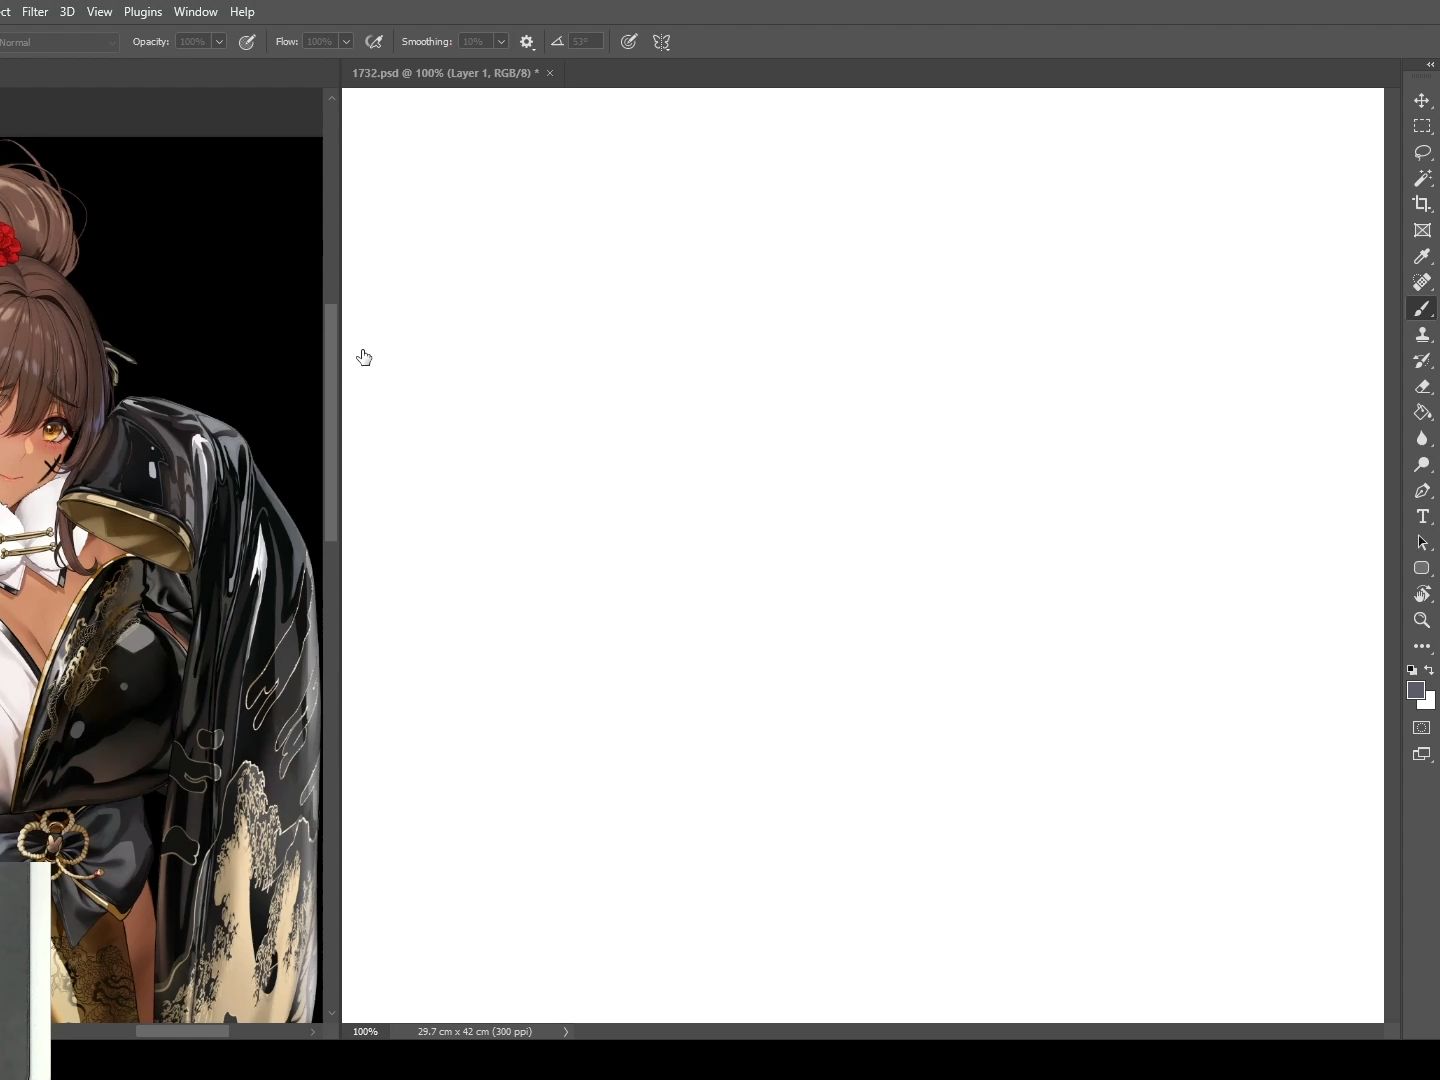Select the History Brush tool
This screenshot has height=1080, width=1440.
pyautogui.click(x=1421, y=361)
